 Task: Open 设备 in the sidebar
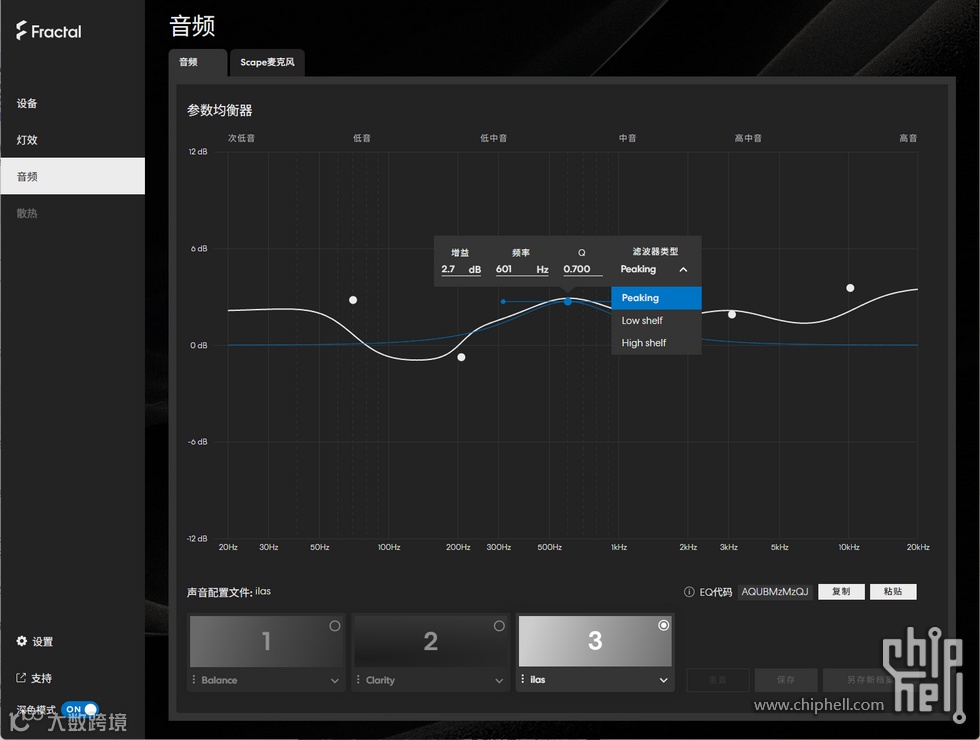(x=72, y=104)
